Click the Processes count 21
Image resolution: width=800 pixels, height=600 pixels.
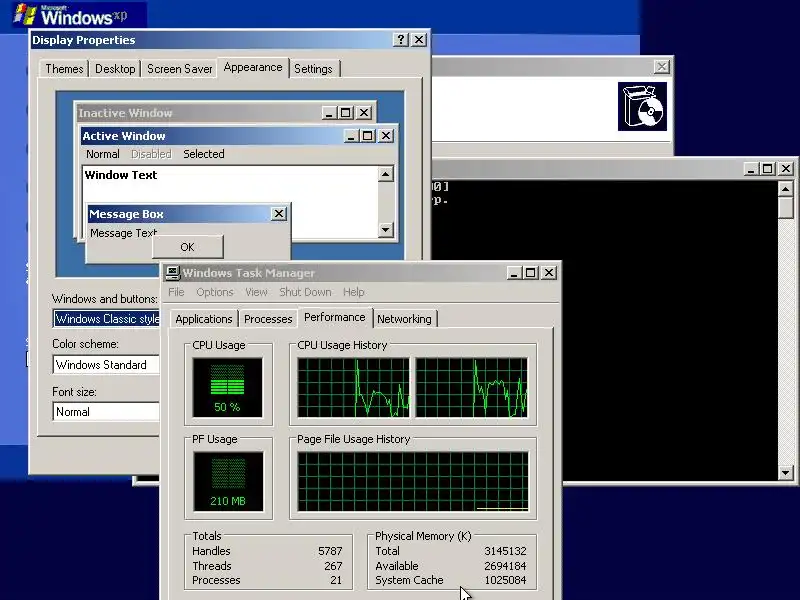point(336,580)
